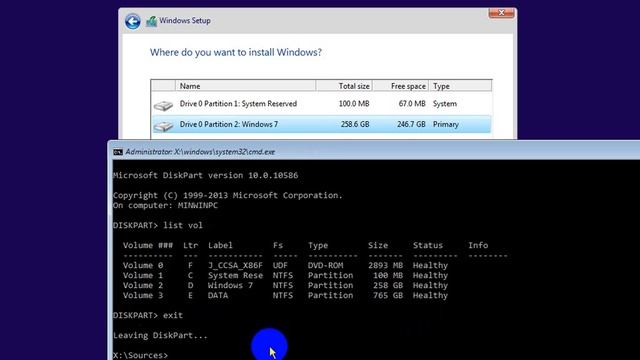Click the 'DISKPART> list vol' command line
Image resolution: width=640 pixels, height=360 pixels.
(x=158, y=225)
